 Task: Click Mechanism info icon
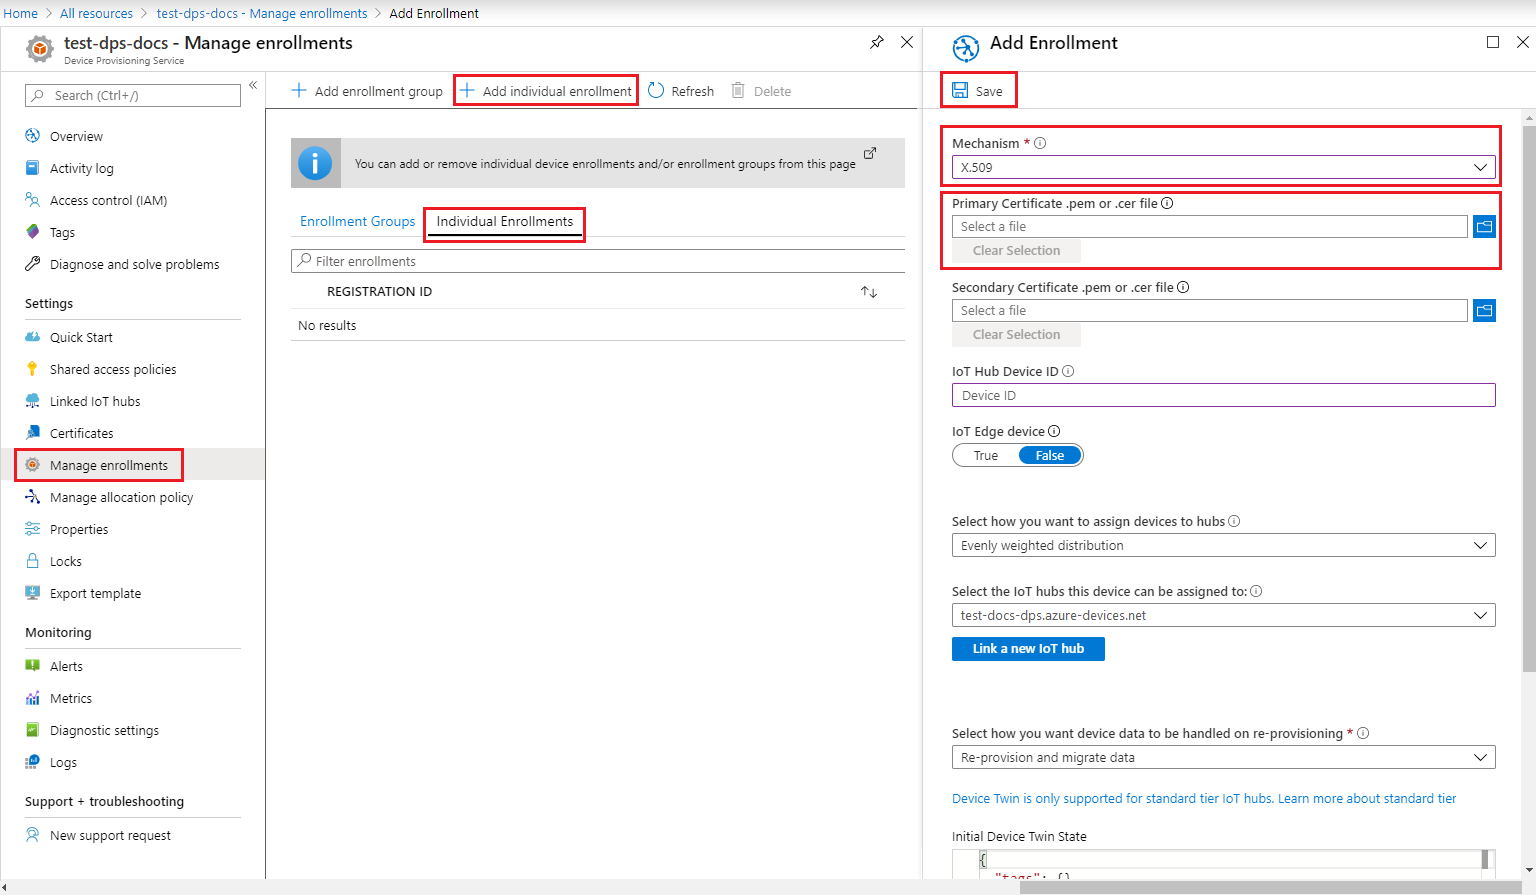(1040, 143)
